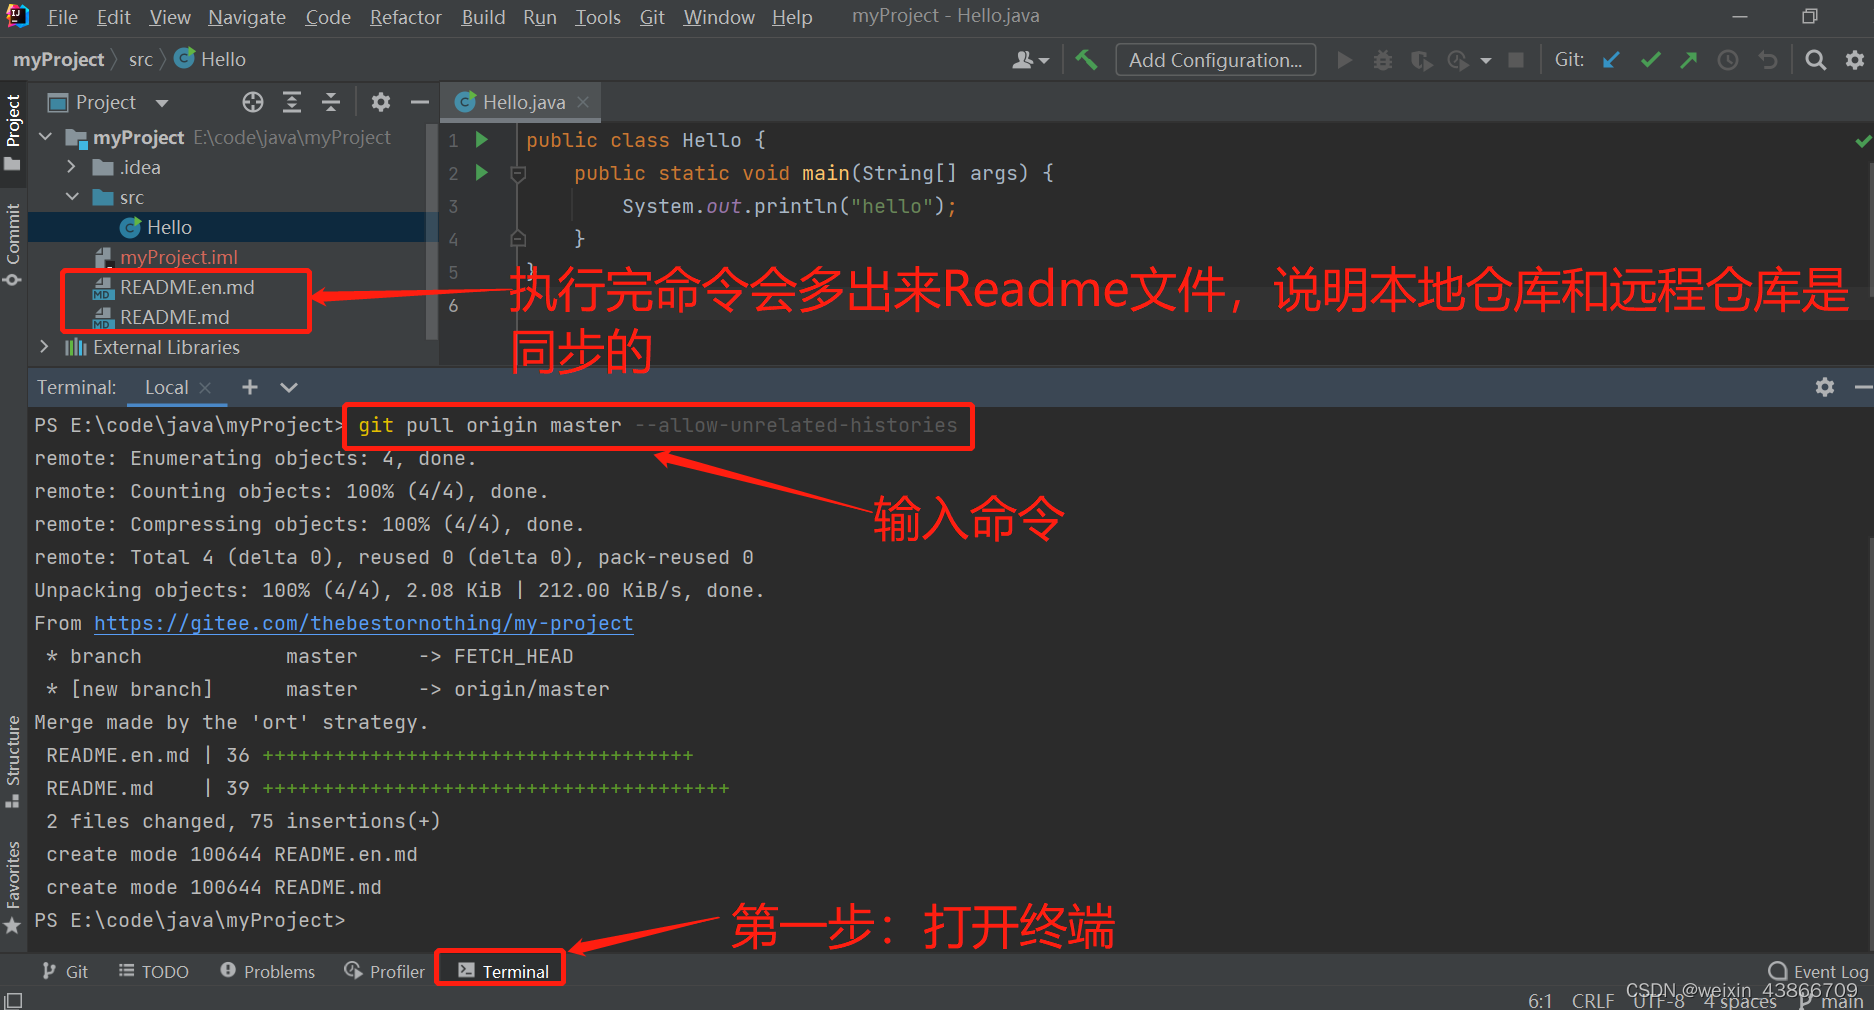Click the Debug bug icon in toolbar
Screen dimensions: 1874x1010
[1382, 60]
